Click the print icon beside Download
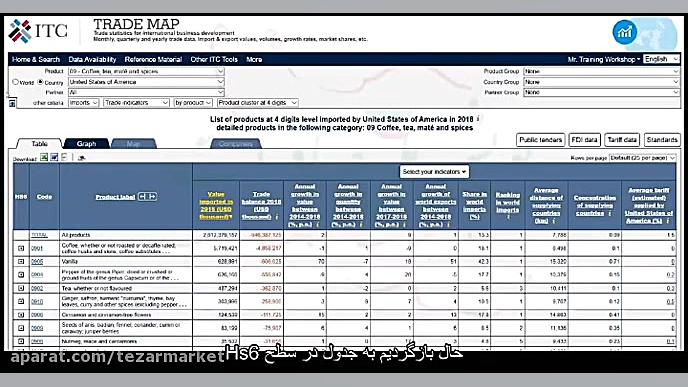 (x=81, y=158)
